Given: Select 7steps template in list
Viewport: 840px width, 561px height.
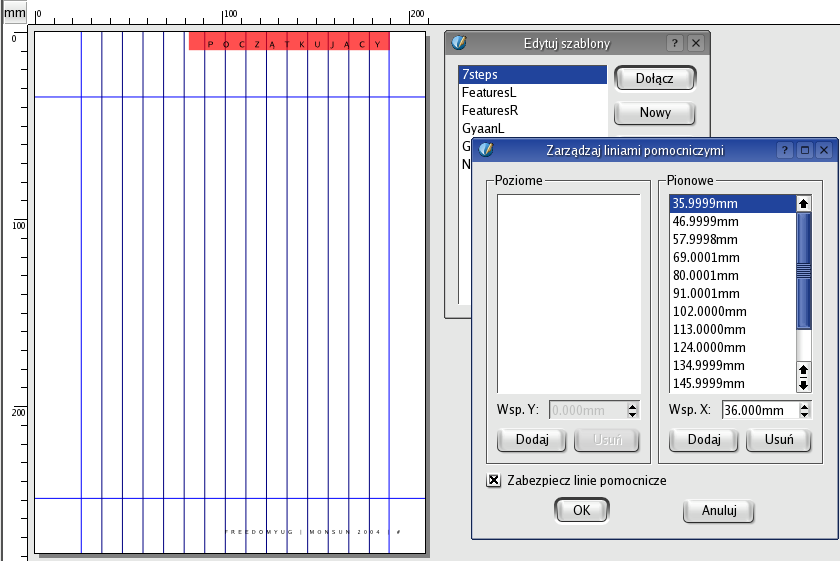Looking at the screenshot, I should 532,75.
